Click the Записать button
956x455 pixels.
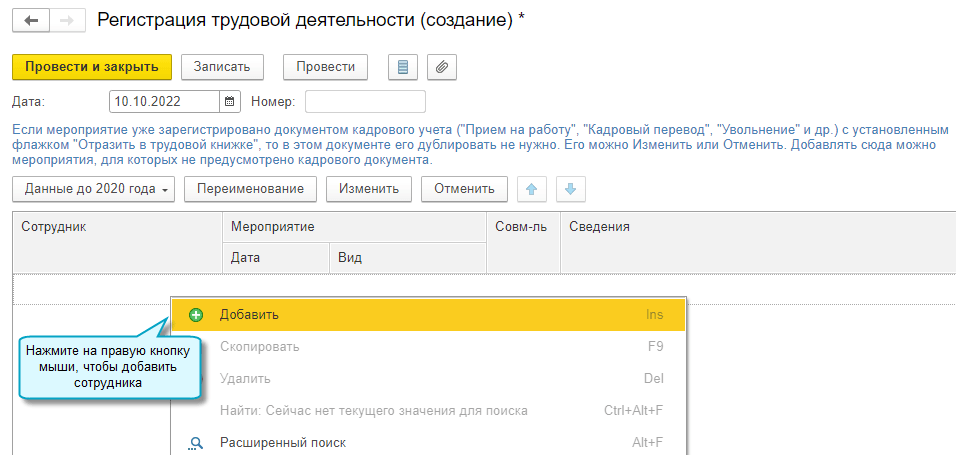coord(229,67)
